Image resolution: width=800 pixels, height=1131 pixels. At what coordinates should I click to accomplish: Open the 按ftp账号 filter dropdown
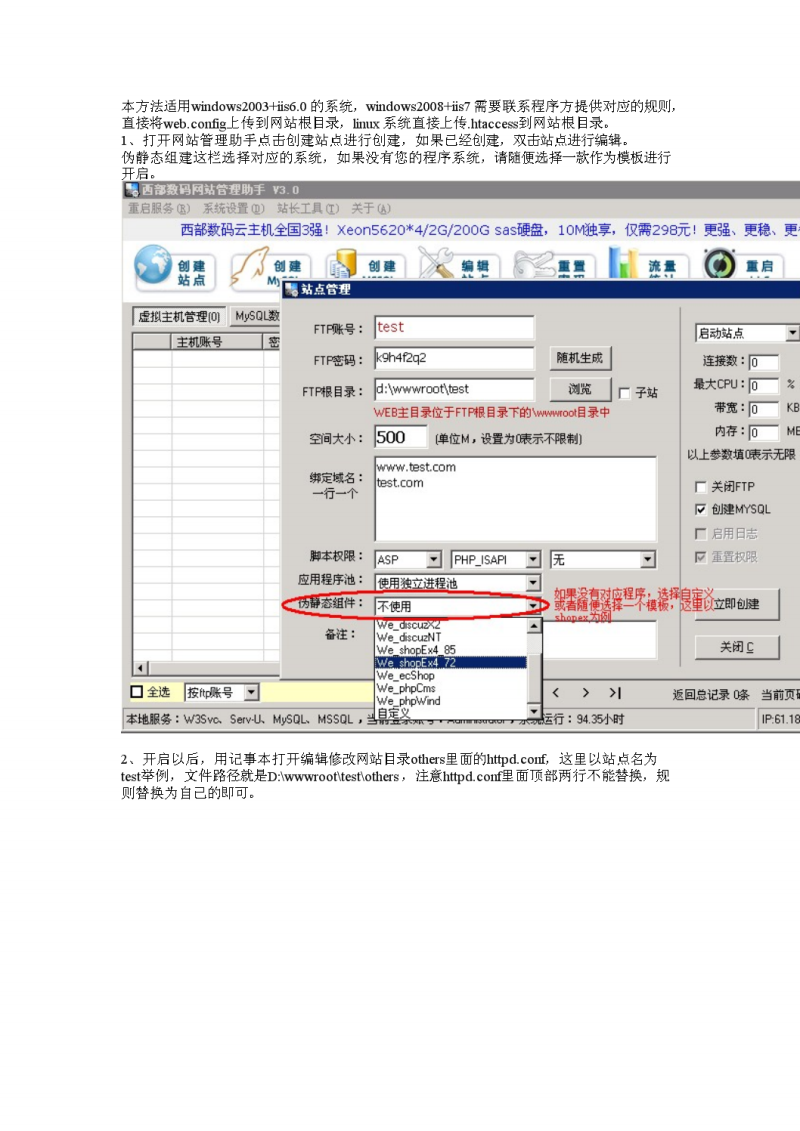251,692
